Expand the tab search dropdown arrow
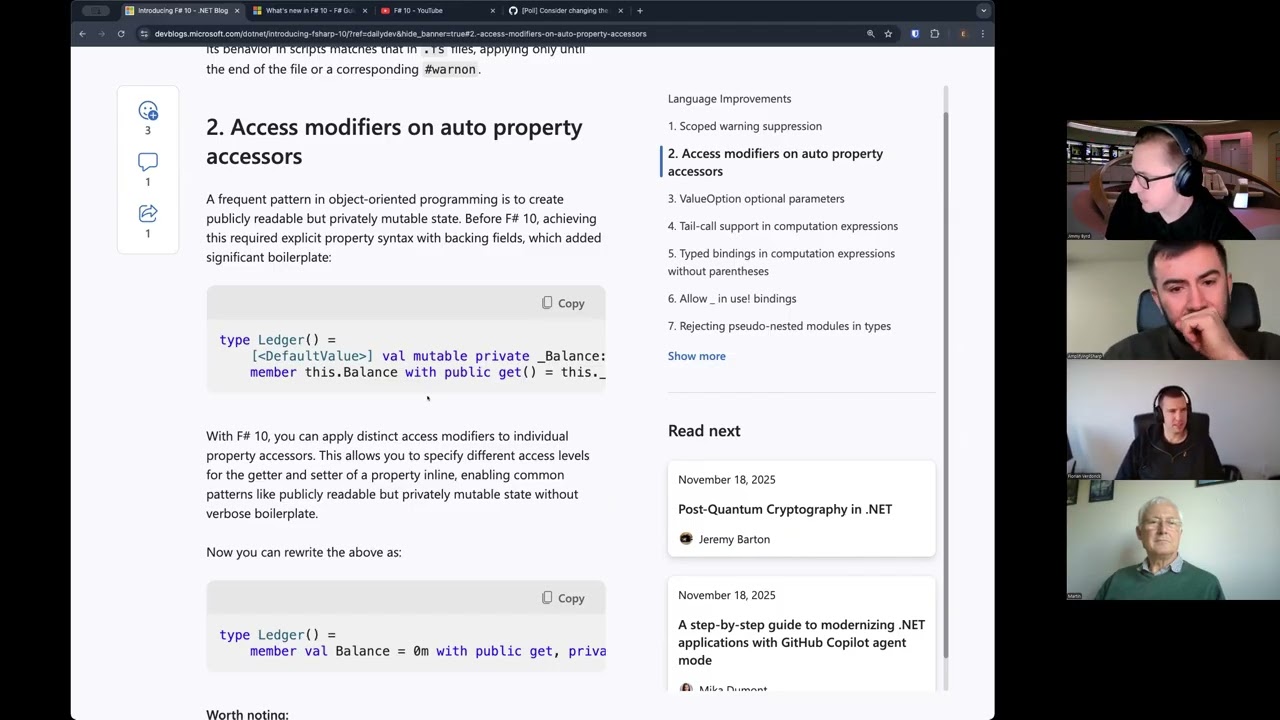 [983, 11]
